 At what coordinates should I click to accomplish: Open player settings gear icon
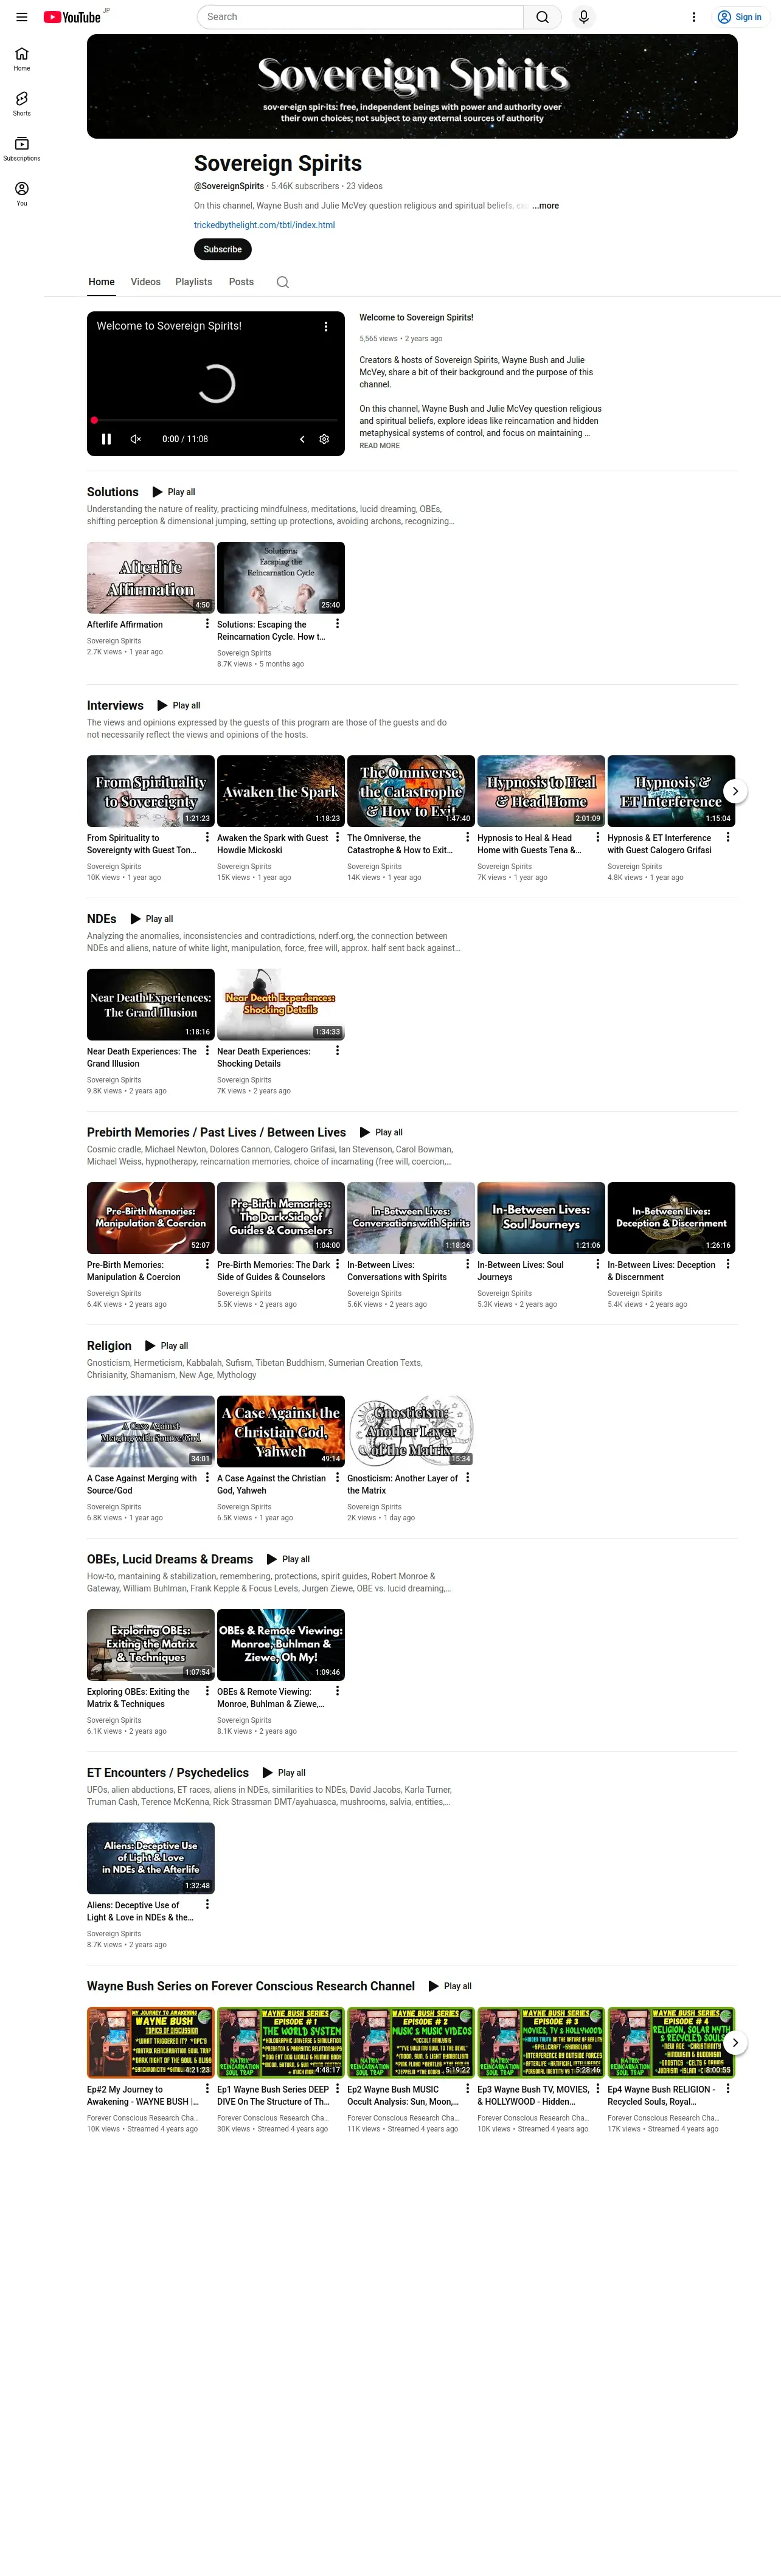point(324,439)
